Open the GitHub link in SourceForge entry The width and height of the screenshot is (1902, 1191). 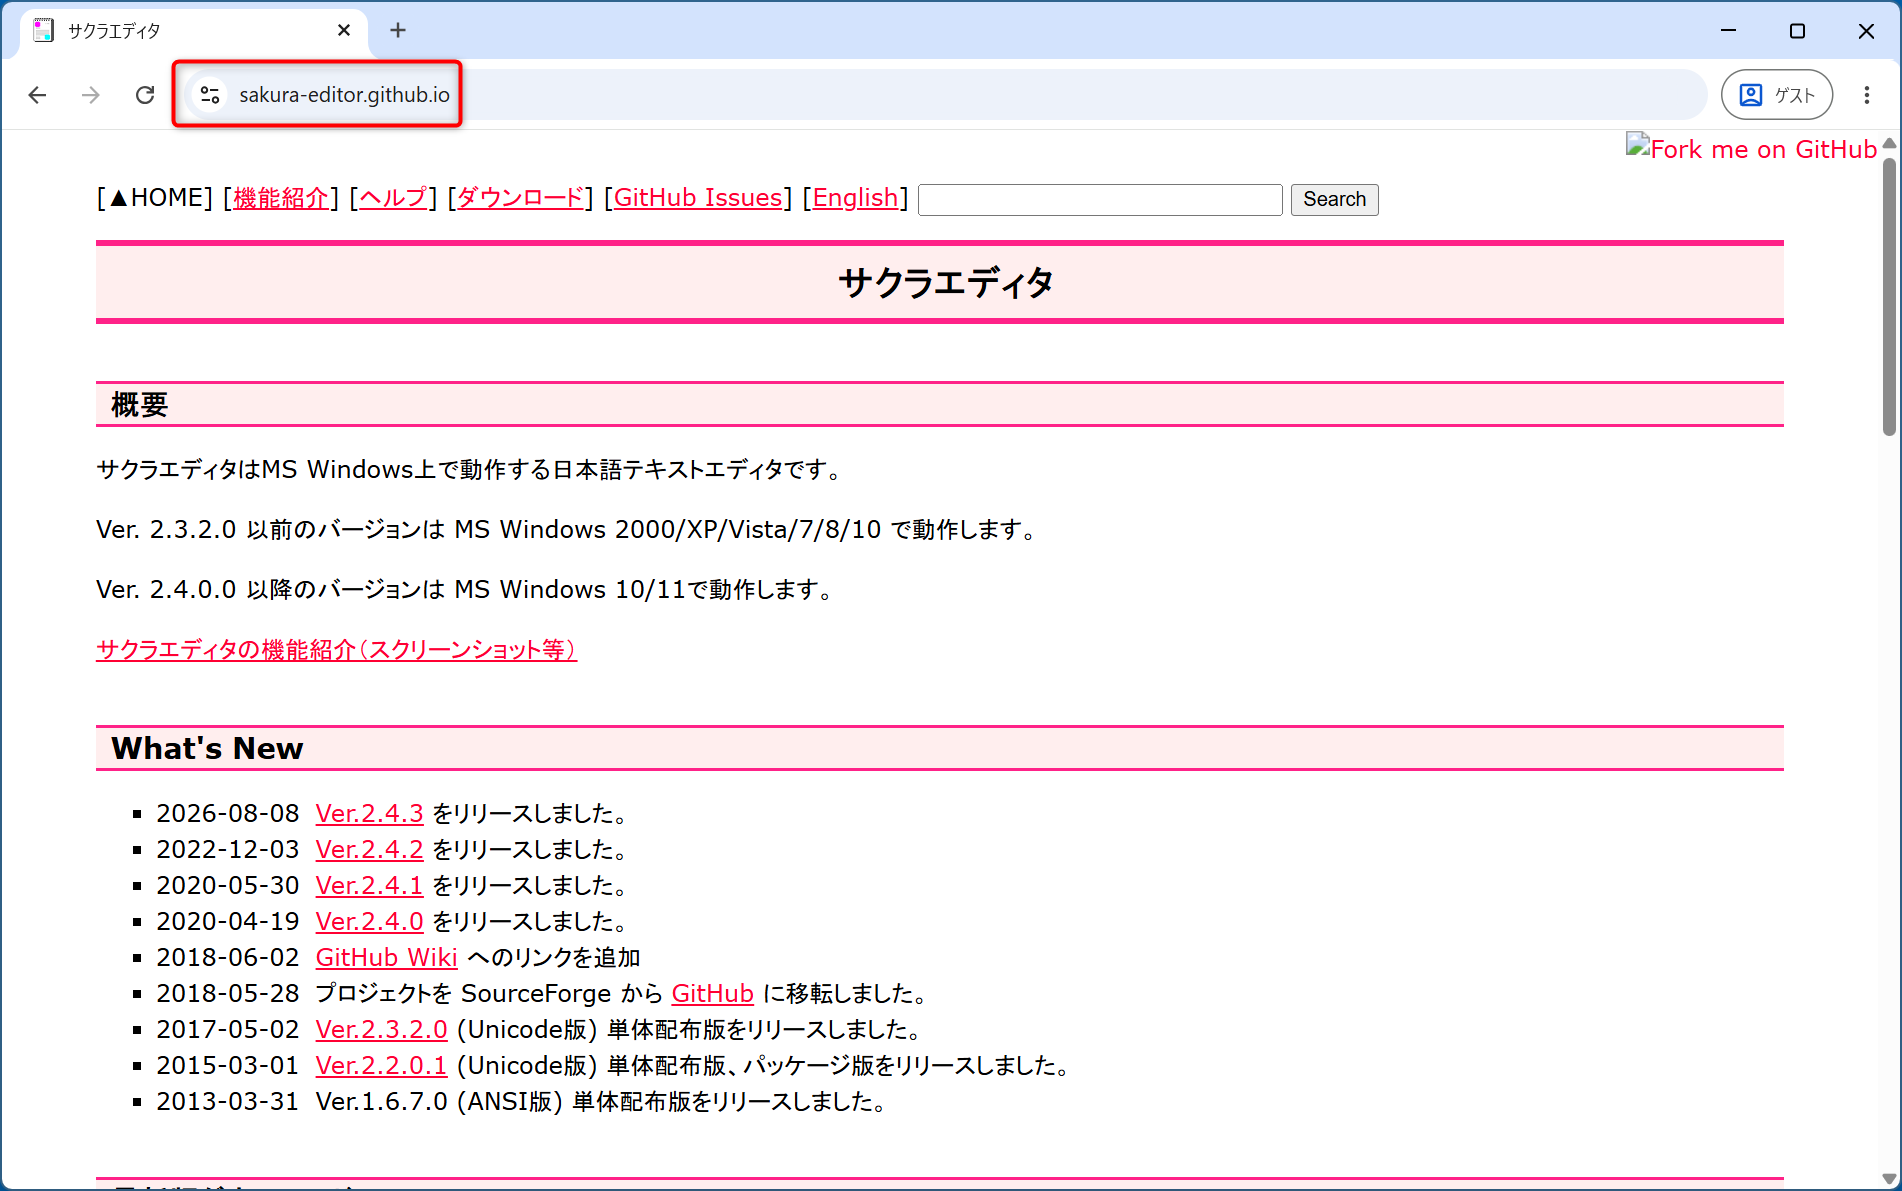coord(712,994)
